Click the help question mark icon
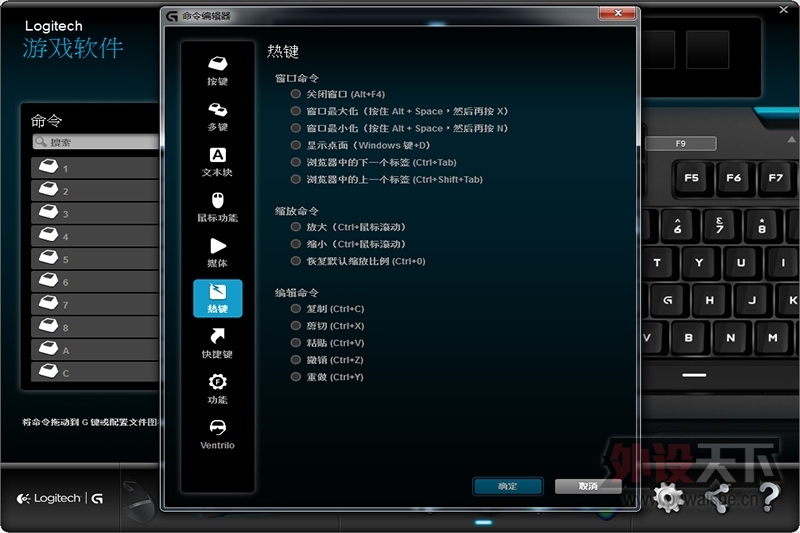The image size is (800, 533). click(x=768, y=497)
